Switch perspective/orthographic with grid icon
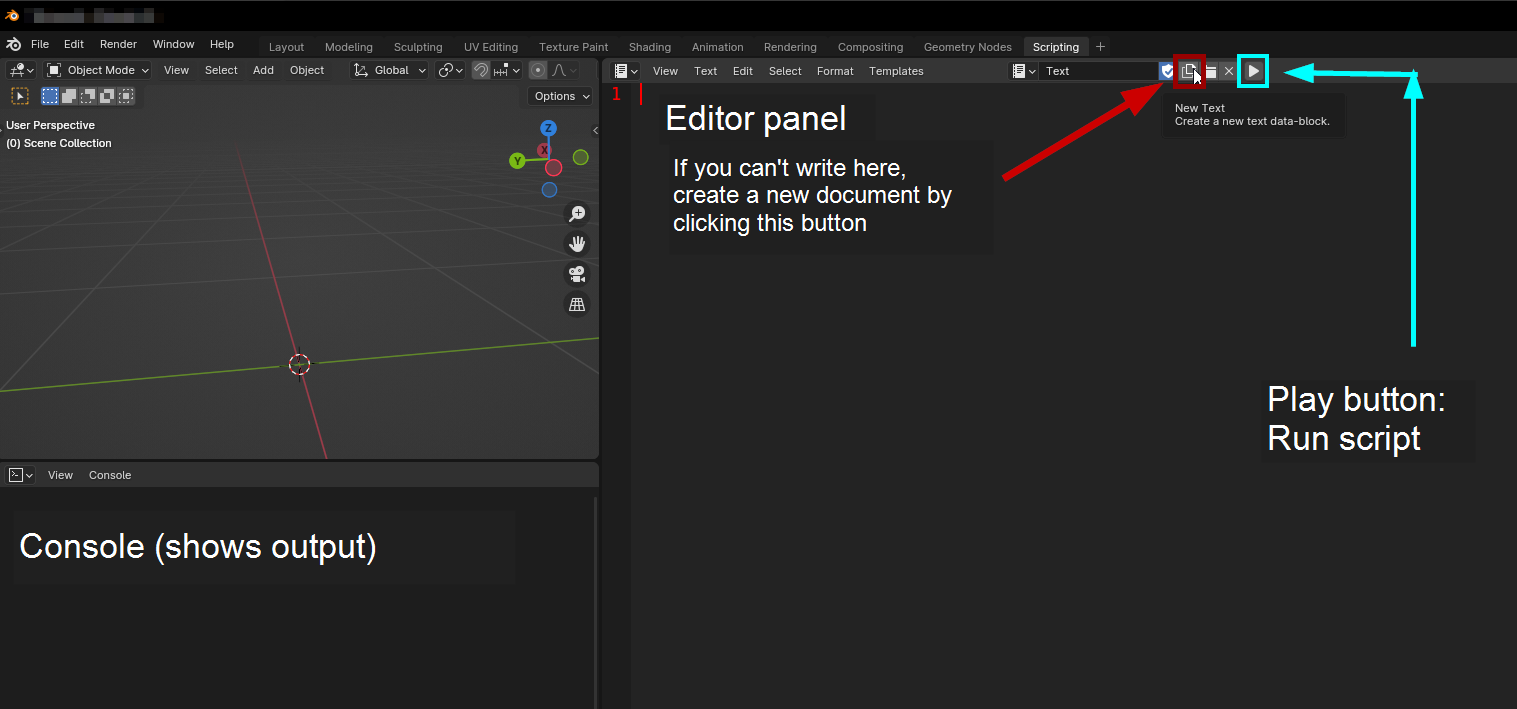Image resolution: width=1517 pixels, height=709 pixels. click(577, 305)
